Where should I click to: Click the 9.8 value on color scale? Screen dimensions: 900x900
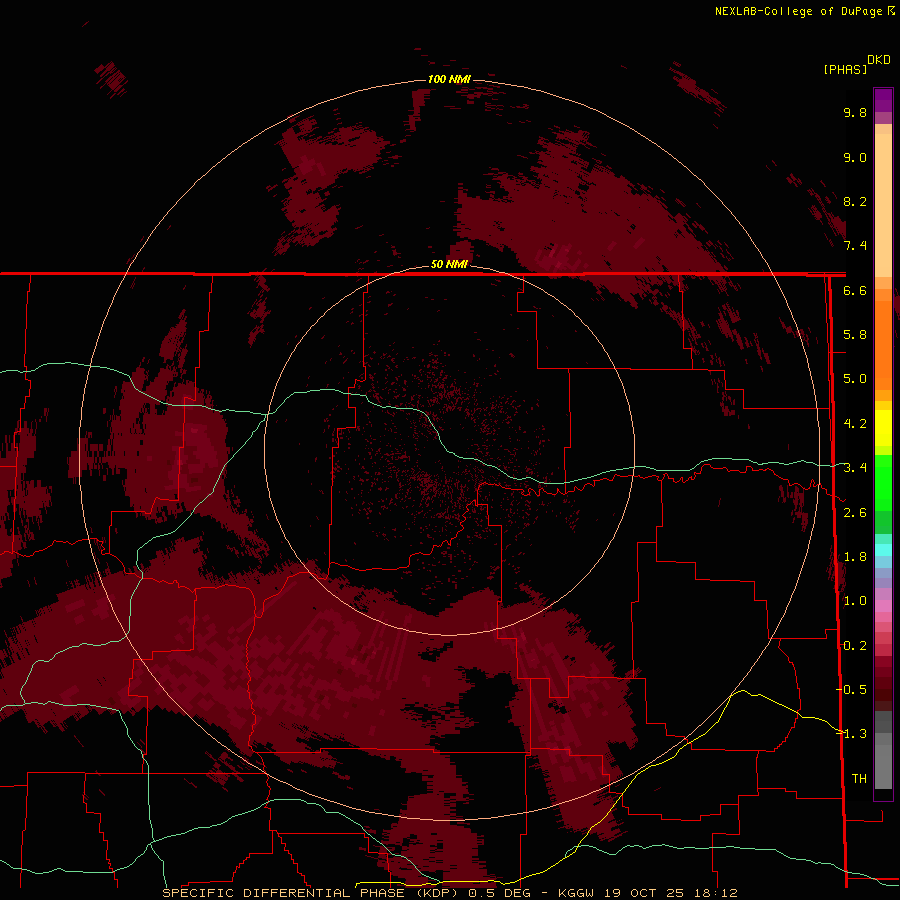pos(855,113)
